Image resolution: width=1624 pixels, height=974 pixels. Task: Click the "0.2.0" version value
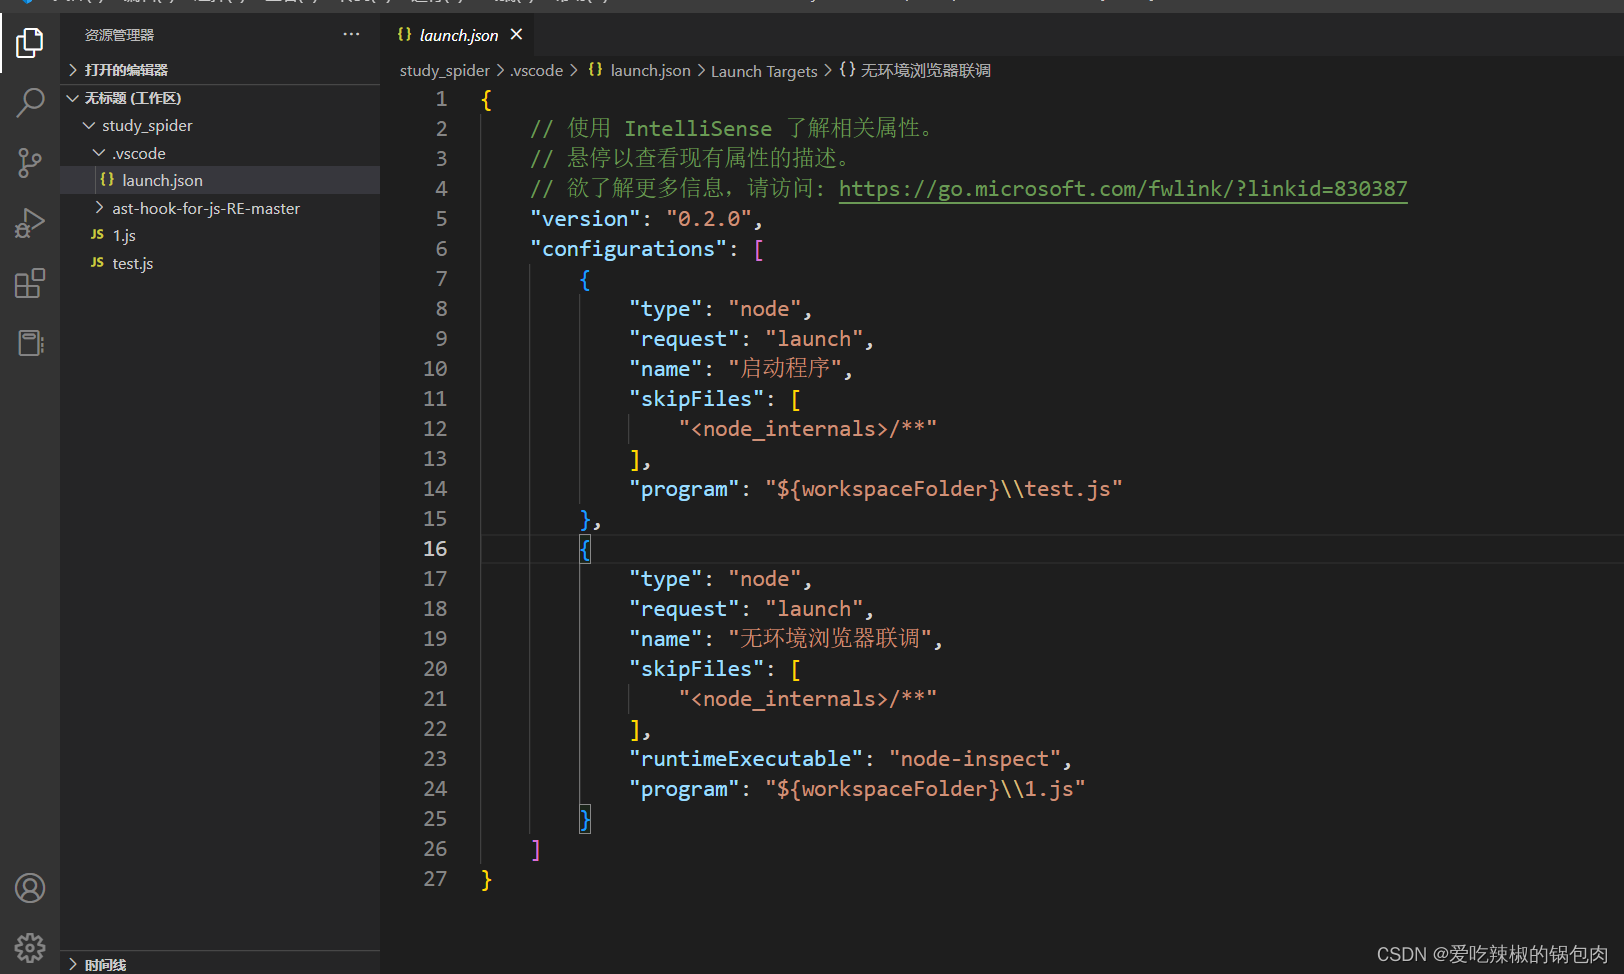708,219
